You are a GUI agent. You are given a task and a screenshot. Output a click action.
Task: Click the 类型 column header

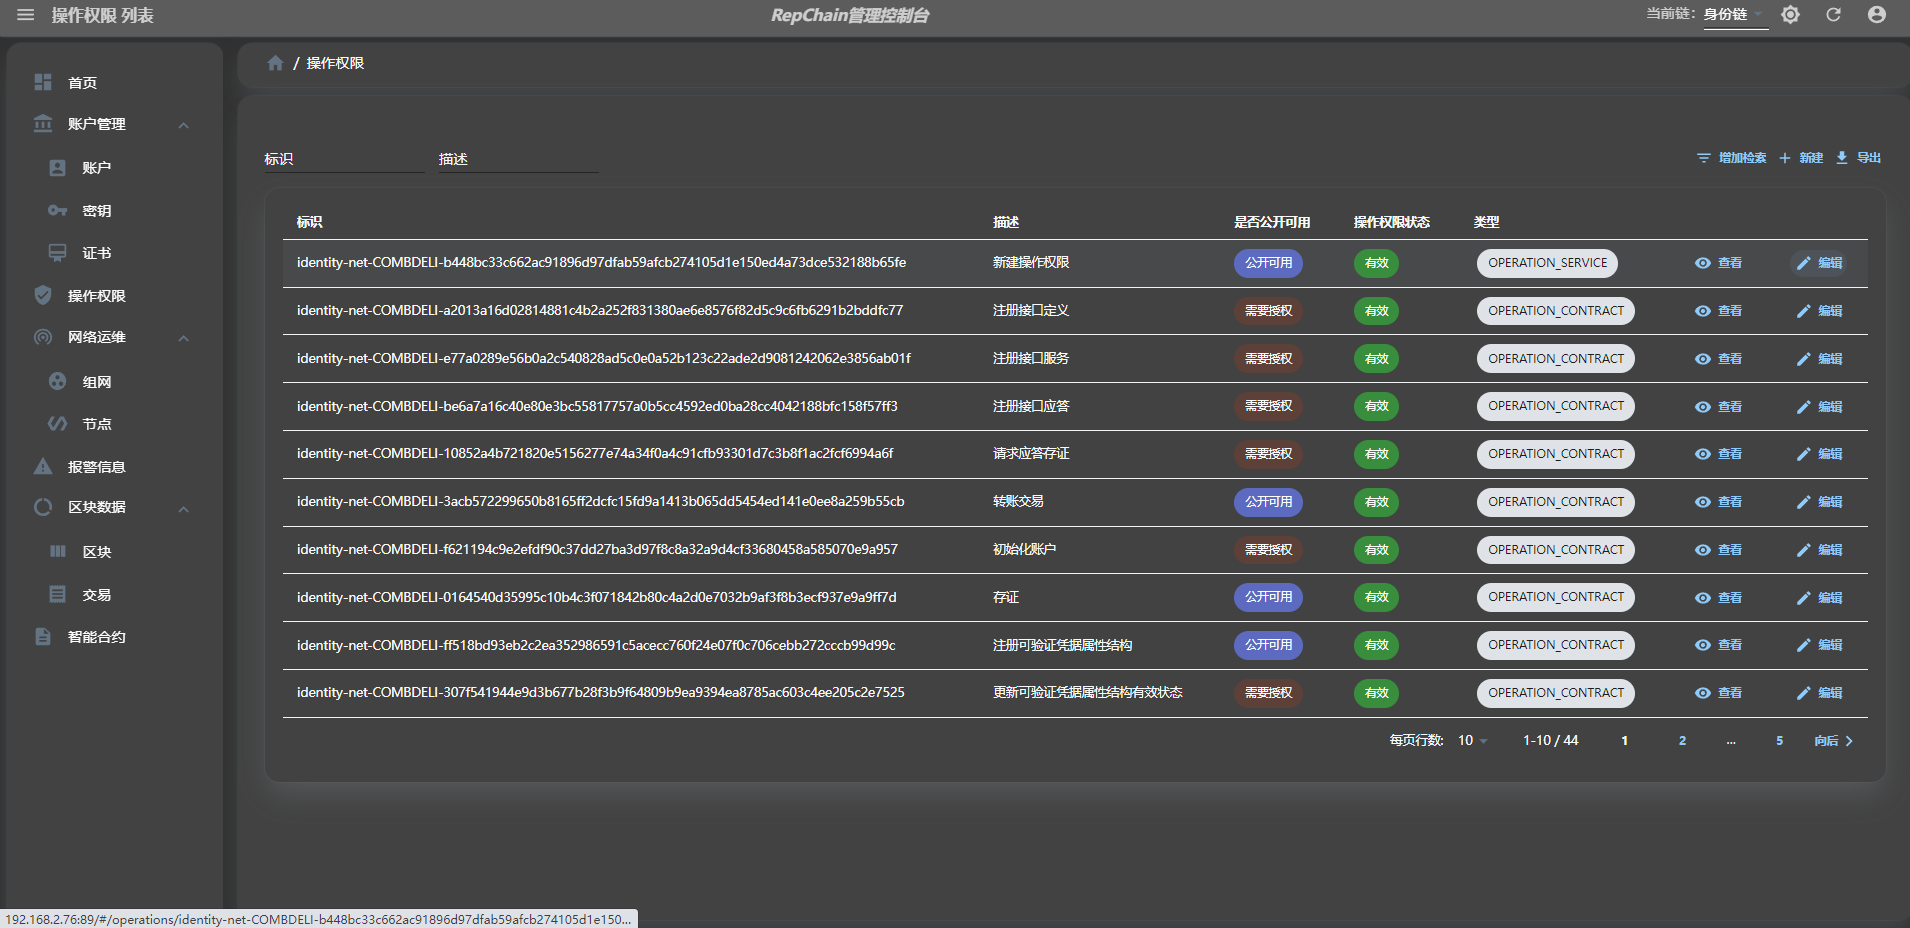click(x=1487, y=222)
